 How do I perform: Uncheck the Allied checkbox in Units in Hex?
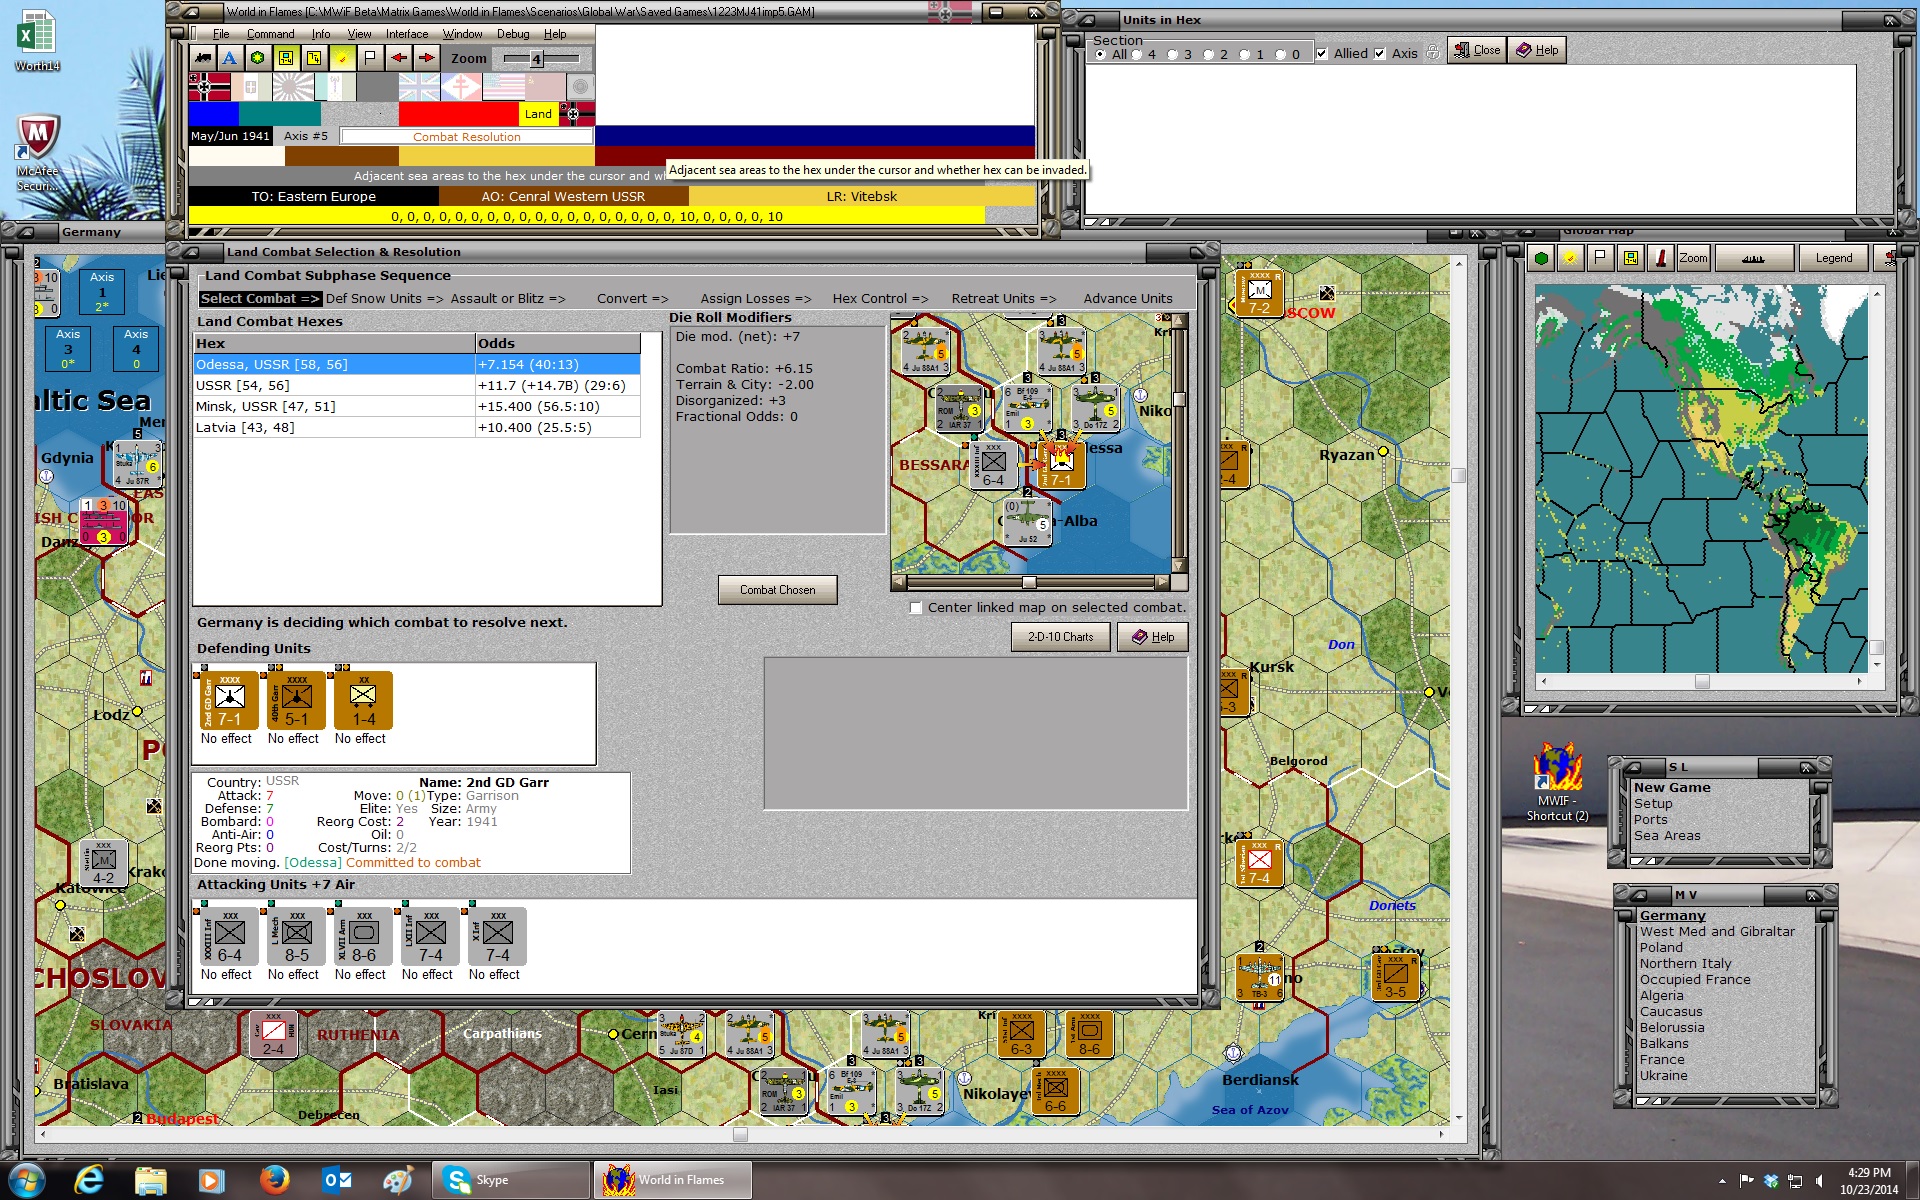click(x=1322, y=54)
